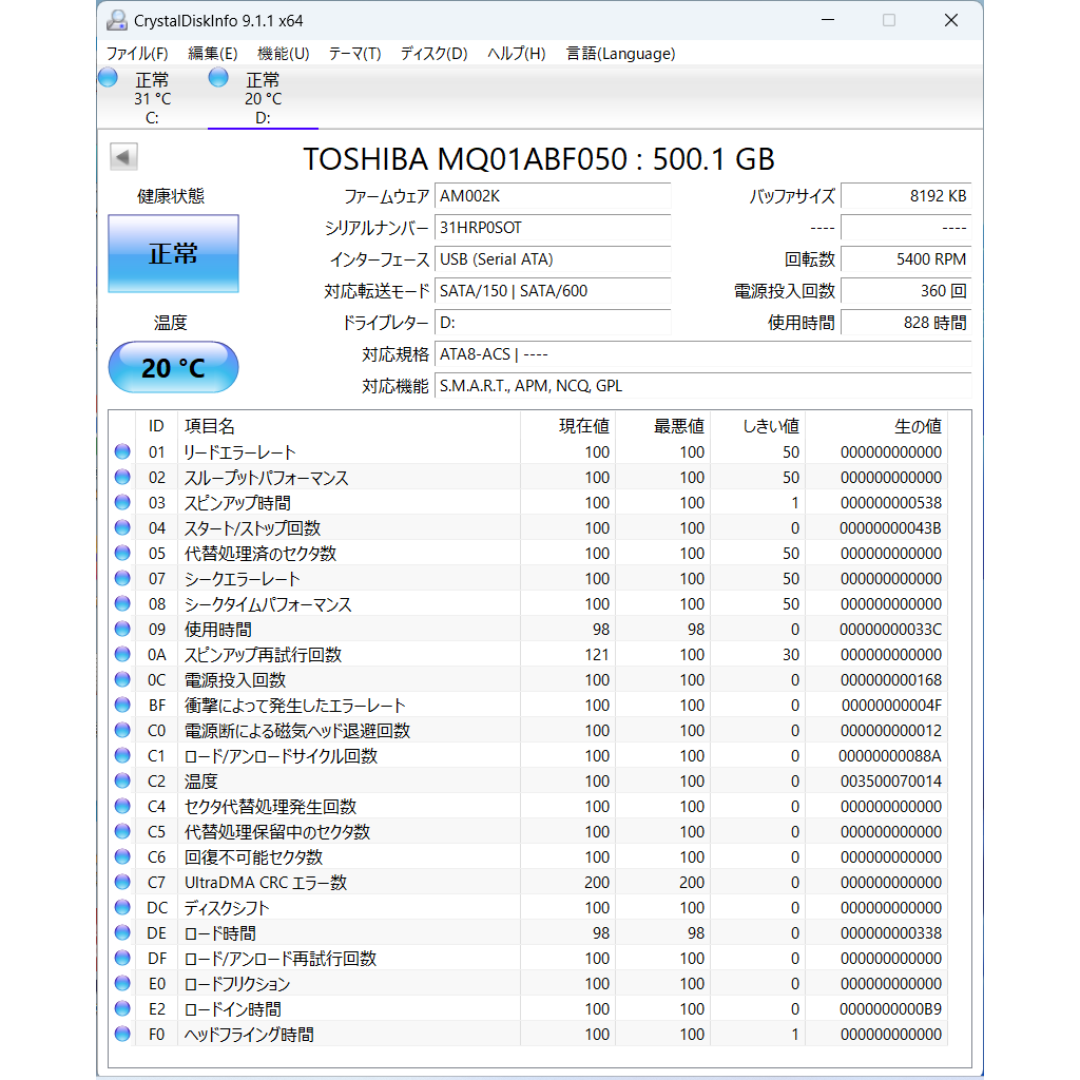1080x1080 pixels.
Task: Open the ヘルプ(H) menu
Action: click(517, 54)
